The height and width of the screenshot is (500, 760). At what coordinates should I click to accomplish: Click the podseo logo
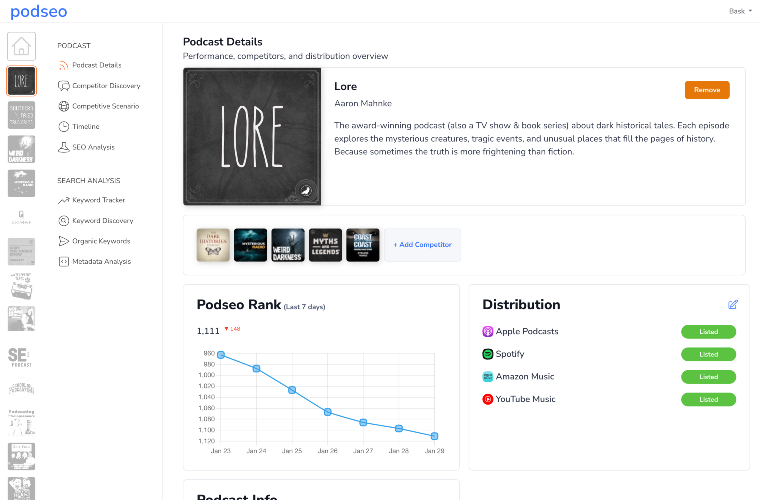pyautogui.click(x=39, y=11)
